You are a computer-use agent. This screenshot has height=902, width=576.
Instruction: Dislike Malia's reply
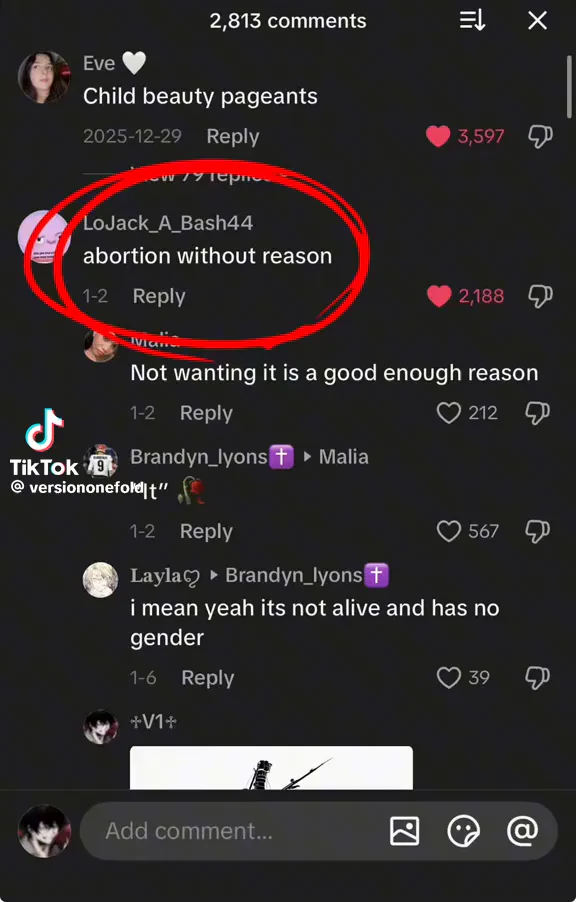click(537, 413)
